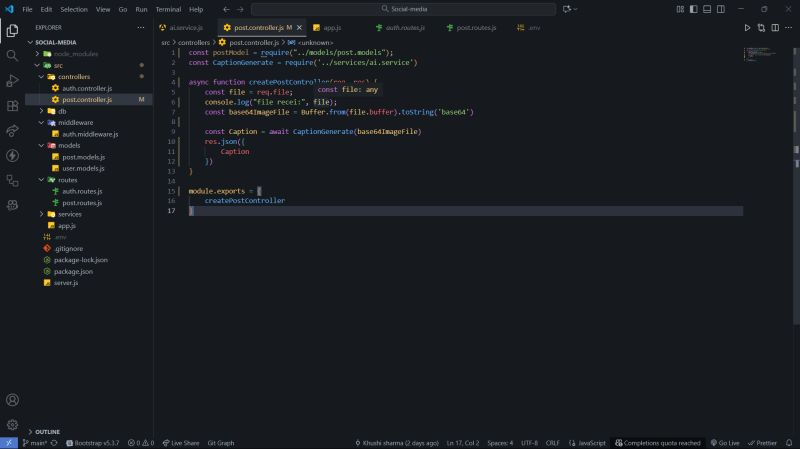The image size is (800, 449).
Task: Click the remote window indicator
Action: 9,443
